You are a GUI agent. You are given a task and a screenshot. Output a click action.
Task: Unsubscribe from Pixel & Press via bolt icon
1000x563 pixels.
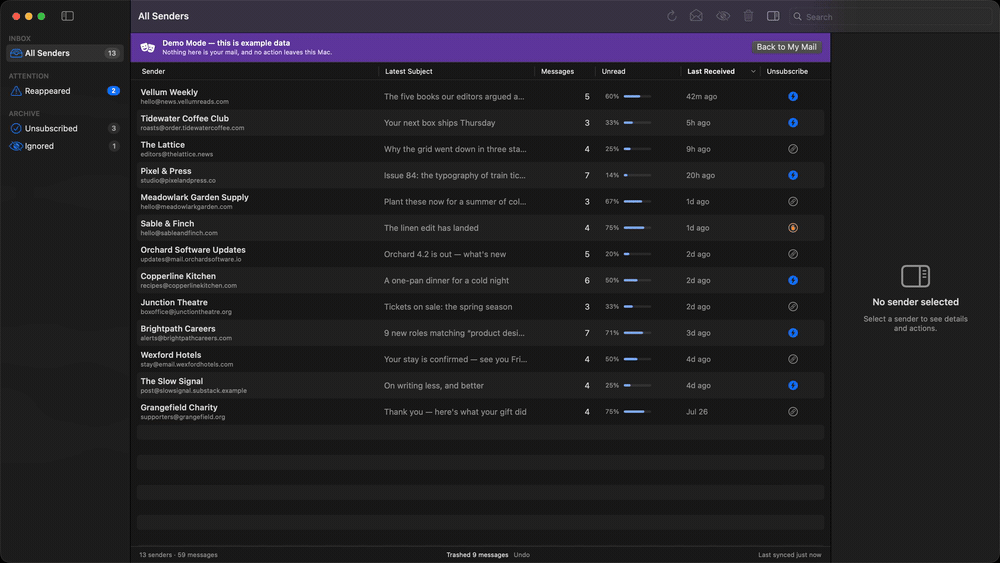(x=793, y=175)
